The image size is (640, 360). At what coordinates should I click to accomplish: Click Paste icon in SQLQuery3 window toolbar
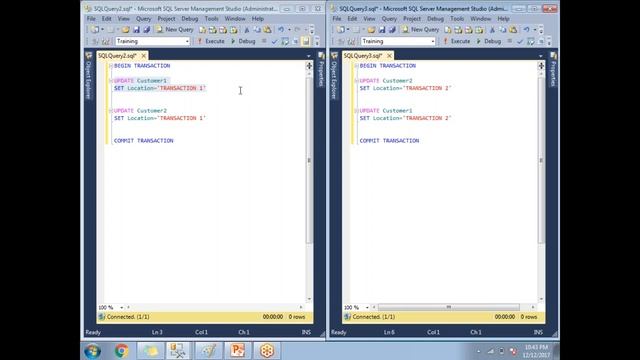513,30
